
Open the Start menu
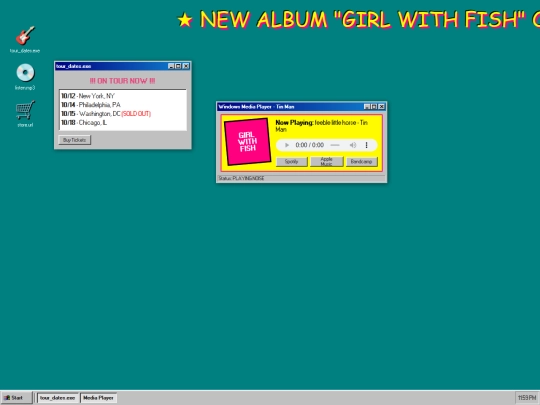17,398
